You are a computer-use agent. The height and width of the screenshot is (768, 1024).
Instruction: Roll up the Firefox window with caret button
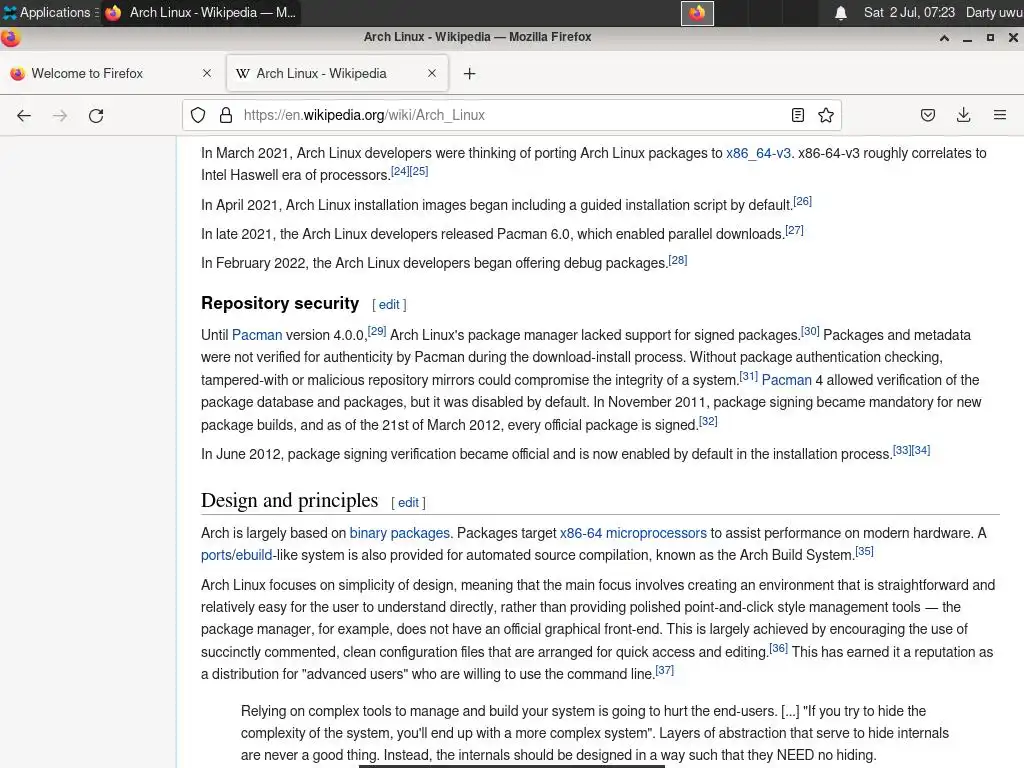pyautogui.click(x=944, y=38)
